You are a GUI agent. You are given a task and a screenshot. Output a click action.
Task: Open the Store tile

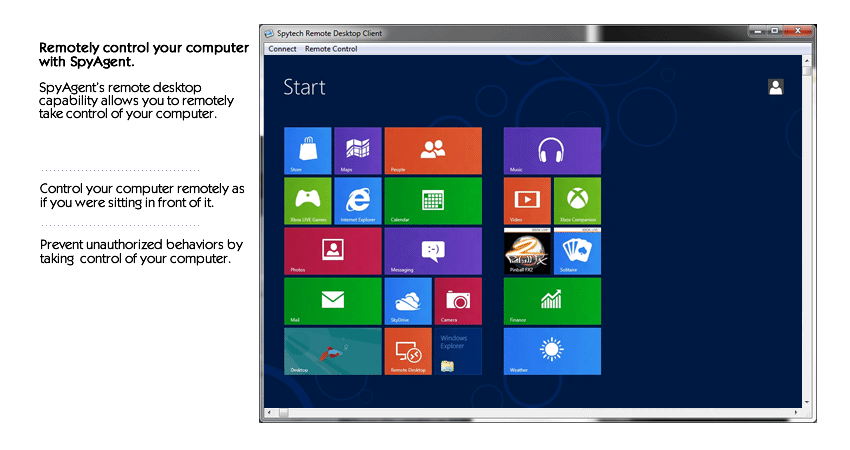point(308,151)
